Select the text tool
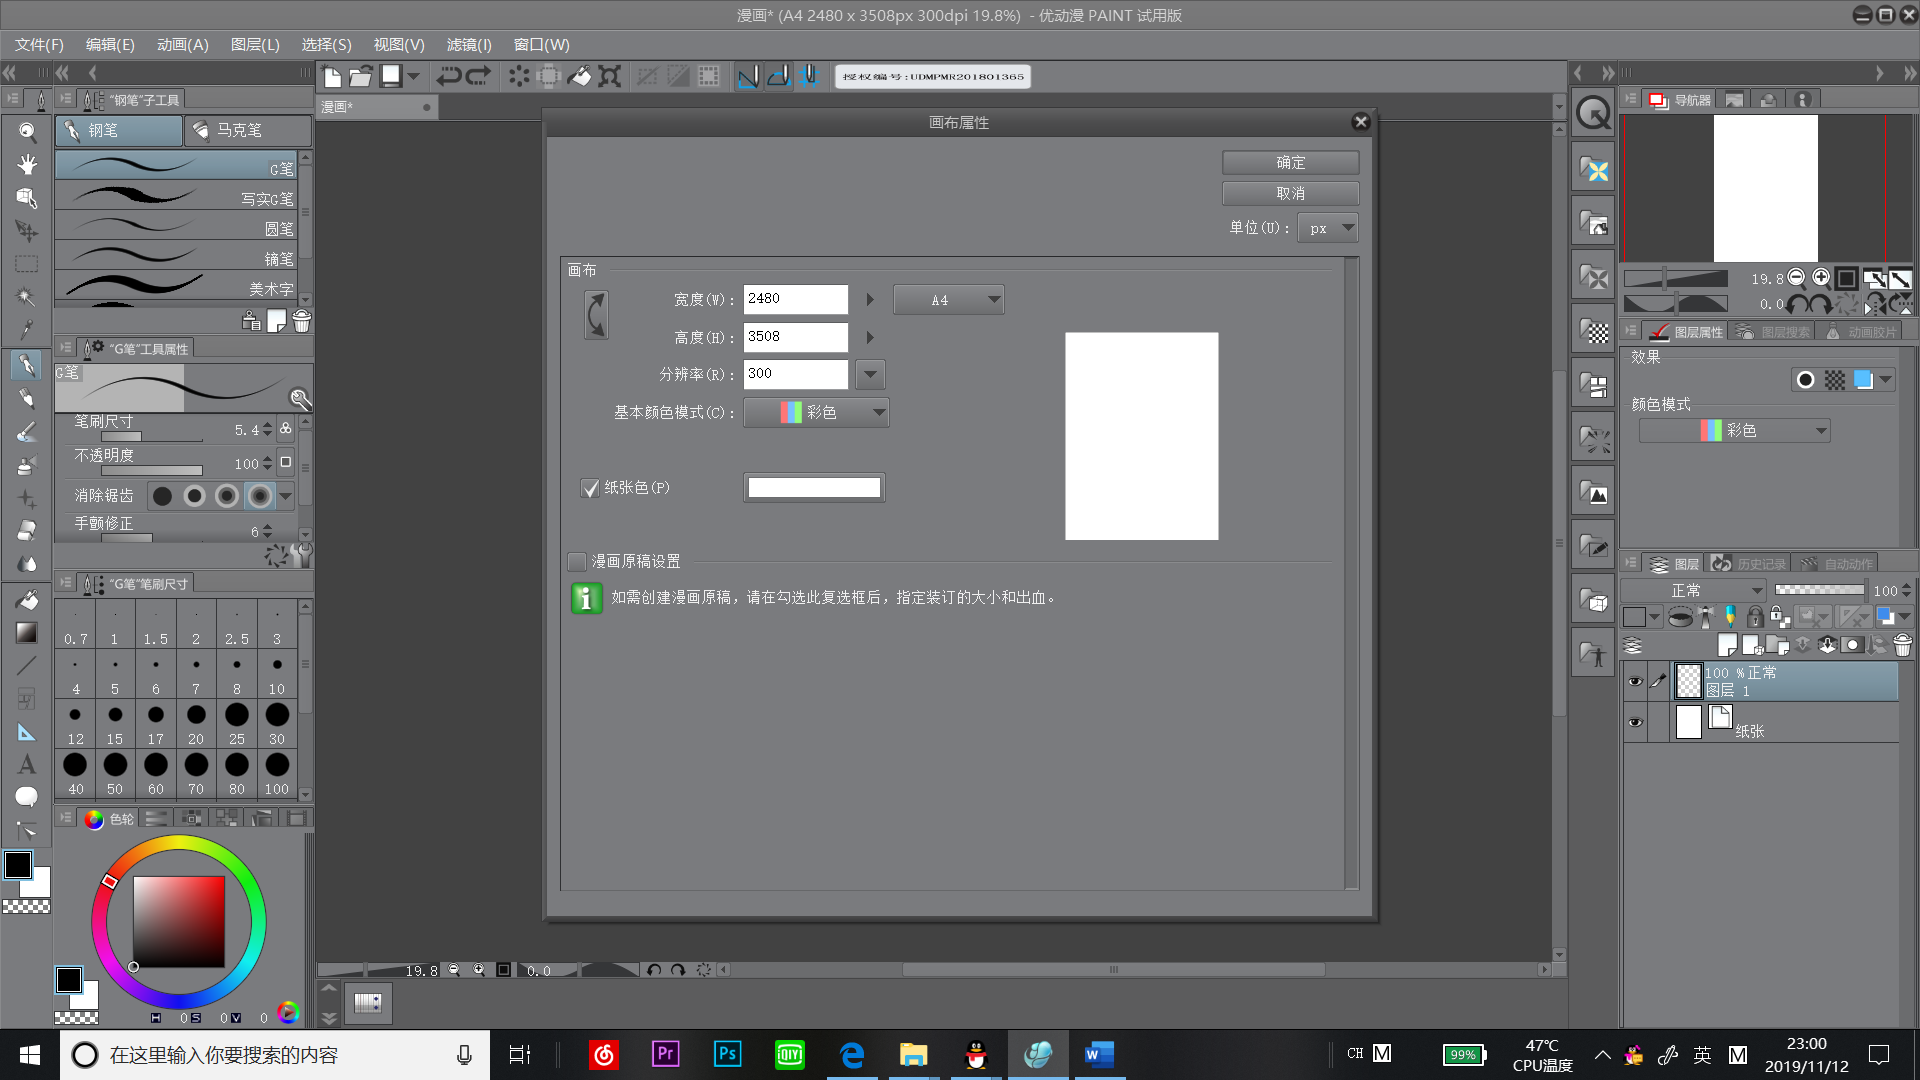The image size is (1920, 1080). 27,765
